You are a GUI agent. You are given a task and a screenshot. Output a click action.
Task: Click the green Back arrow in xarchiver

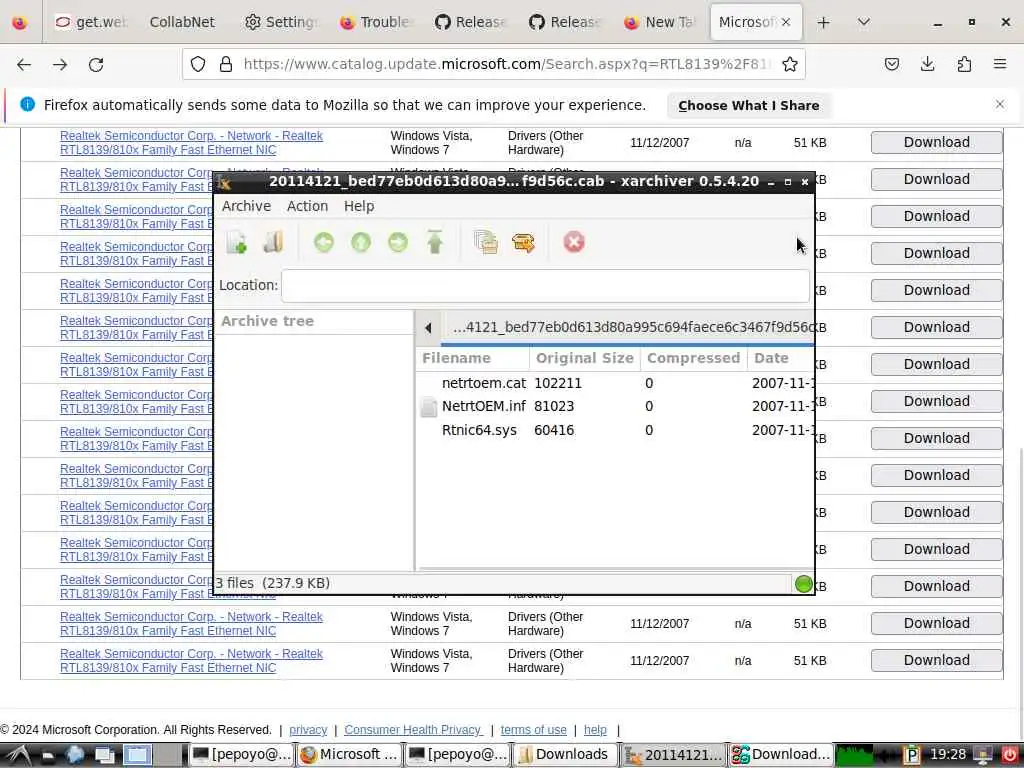coord(323,242)
